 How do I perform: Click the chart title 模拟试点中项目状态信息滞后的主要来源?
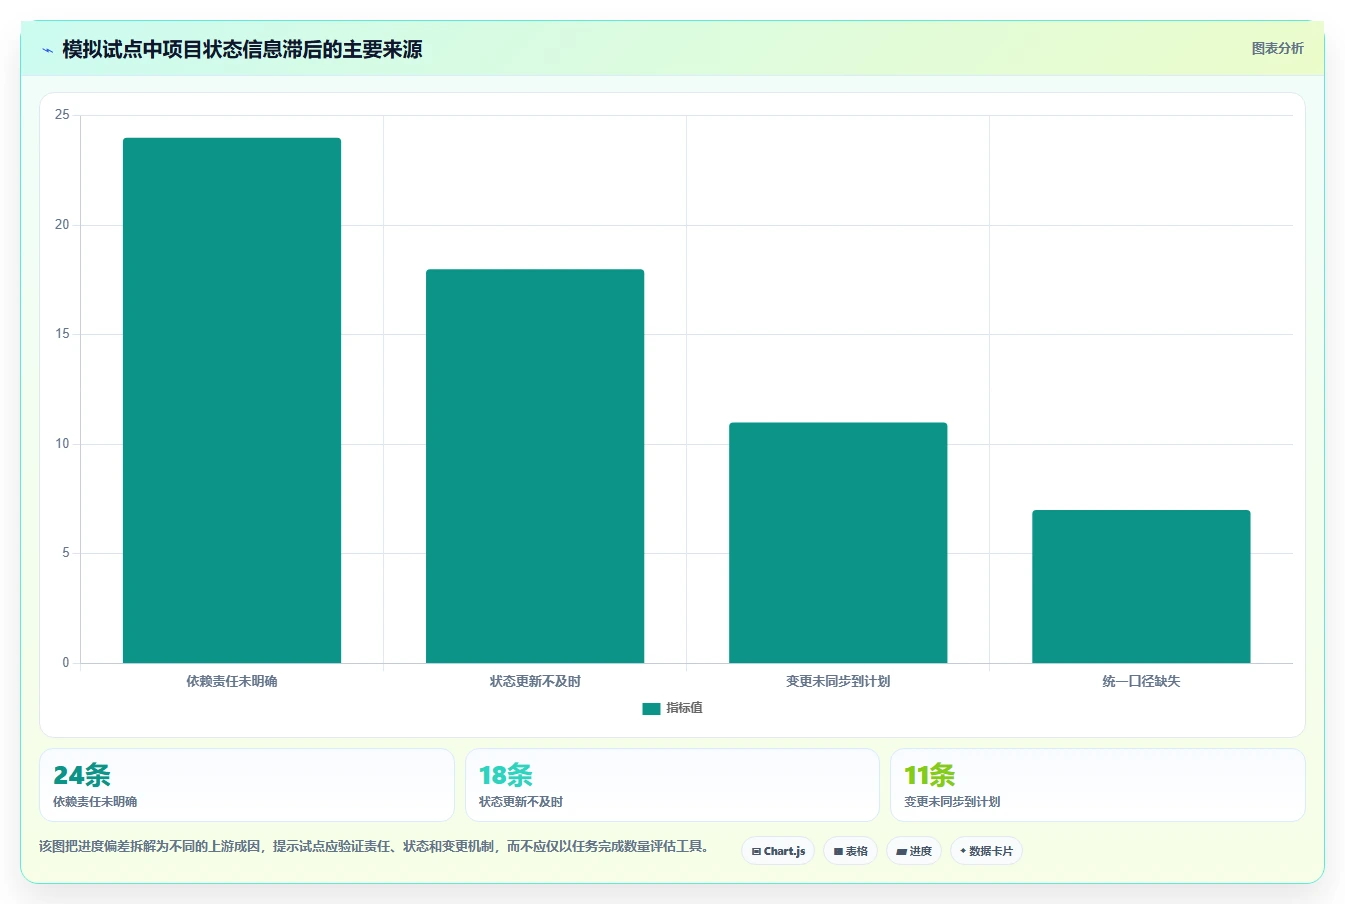point(242,49)
